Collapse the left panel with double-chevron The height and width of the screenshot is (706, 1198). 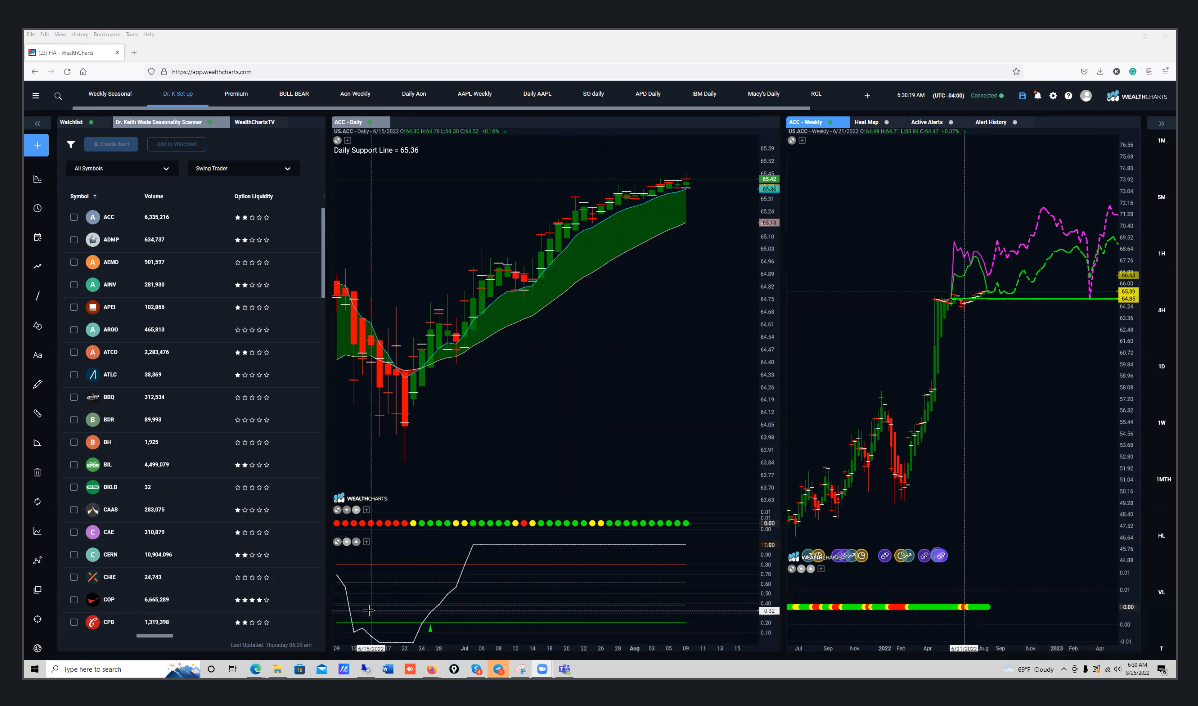click(37, 123)
